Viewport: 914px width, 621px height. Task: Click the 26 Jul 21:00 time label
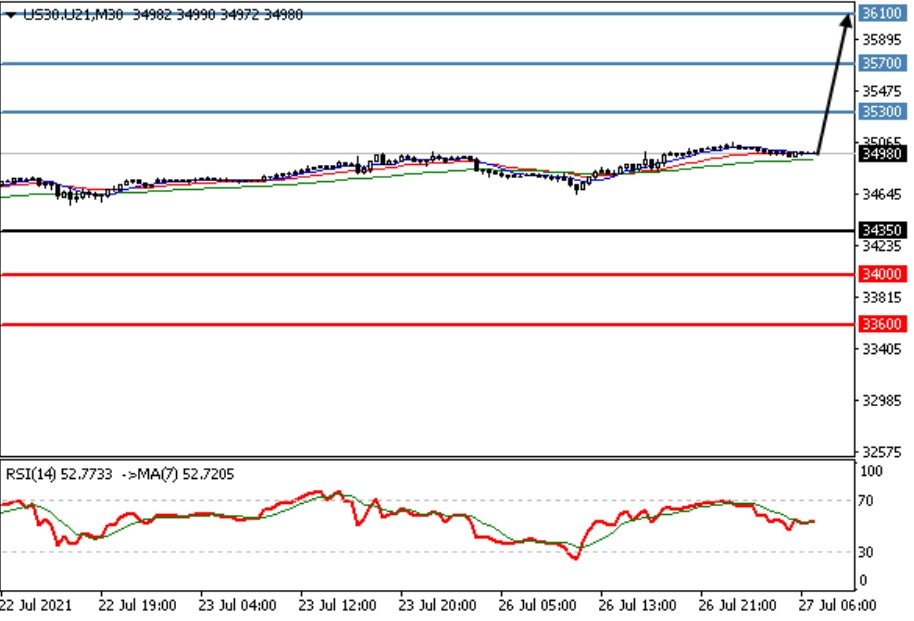[x=738, y=605]
